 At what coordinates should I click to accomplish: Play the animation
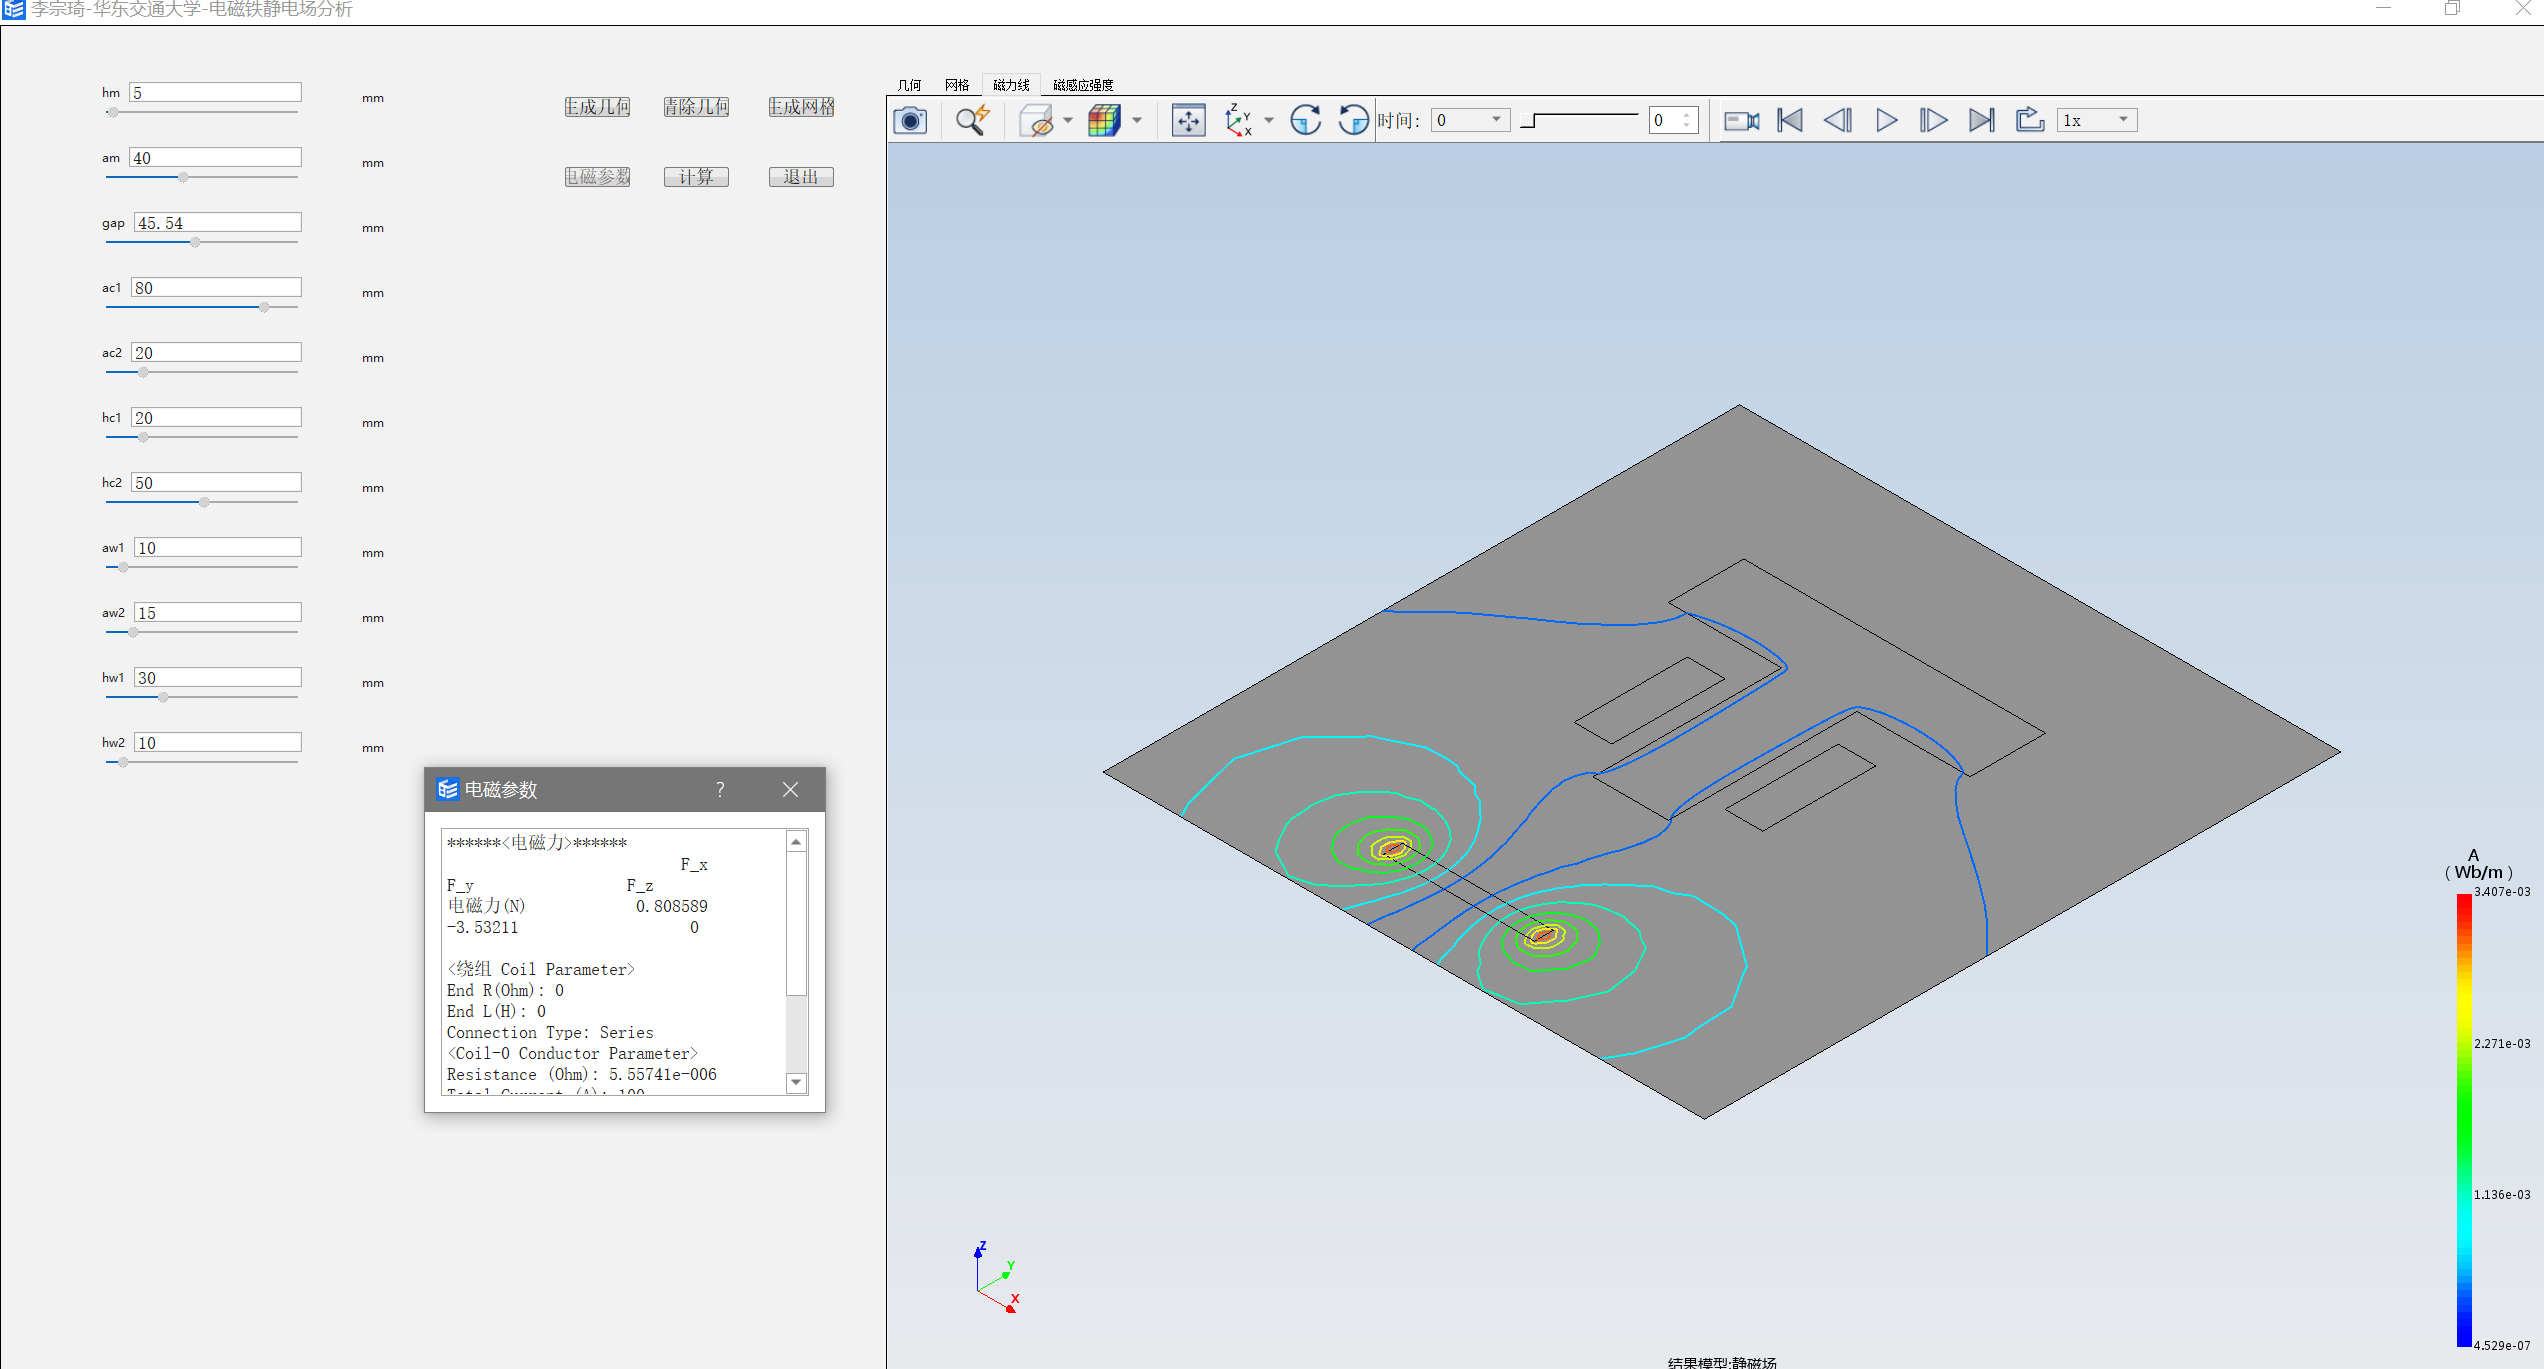[x=1886, y=121]
